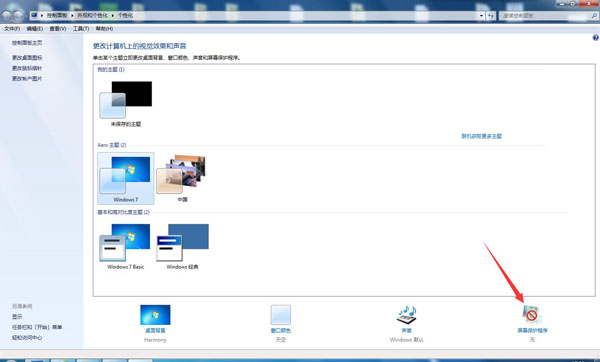Open the Sounds (声音) music notes icon

point(406,315)
